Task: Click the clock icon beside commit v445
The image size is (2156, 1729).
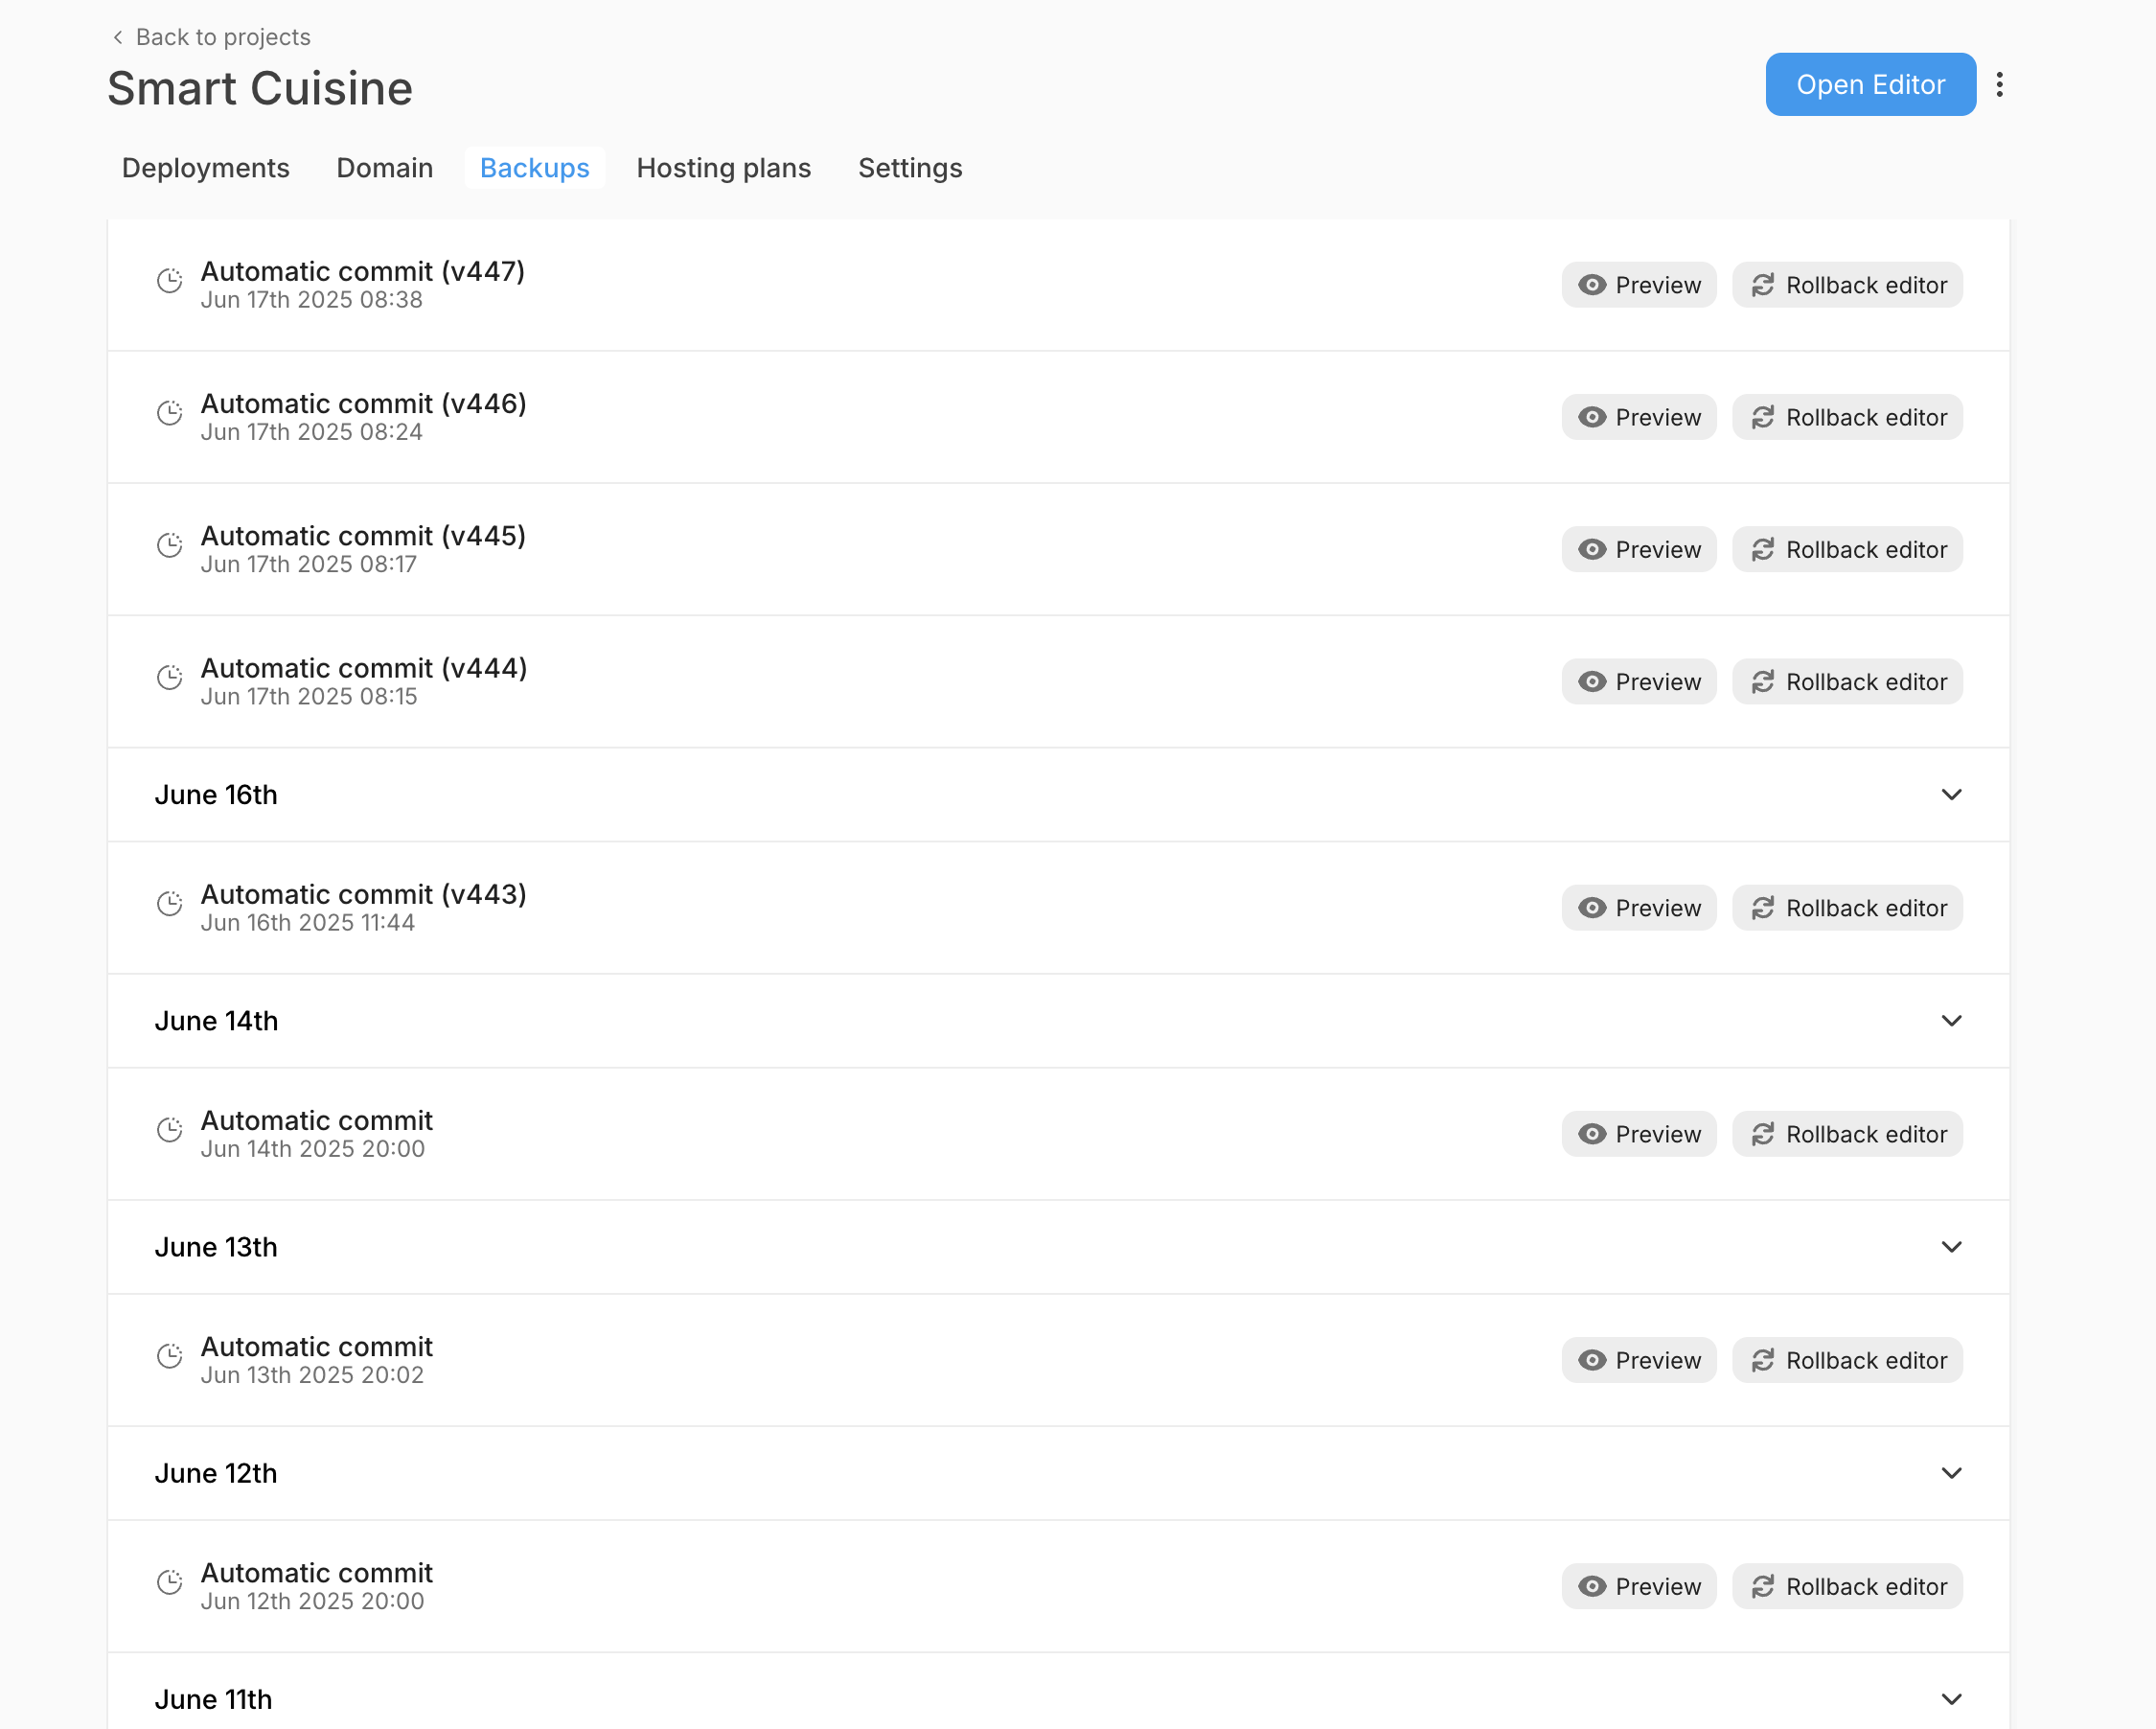Action: pyautogui.click(x=170, y=545)
